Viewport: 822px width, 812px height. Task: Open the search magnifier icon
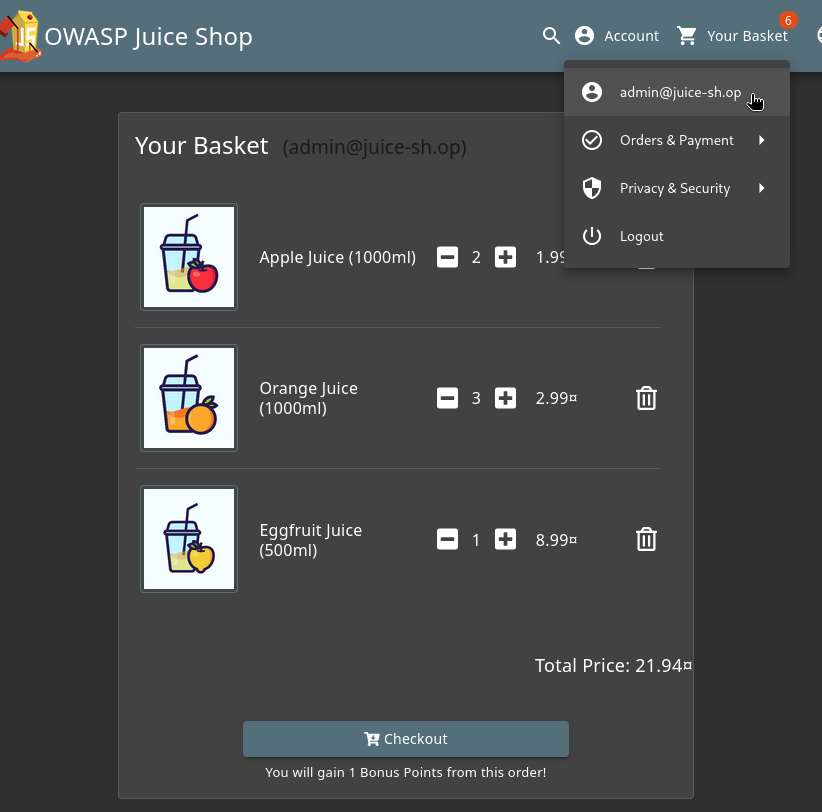click(551, 36)
